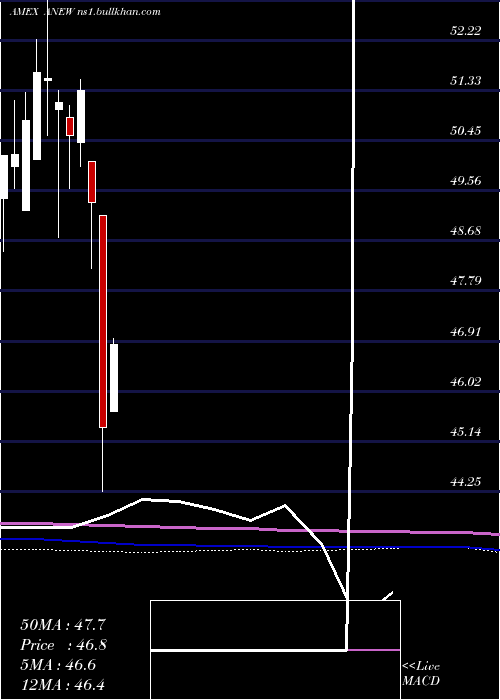
Task: Click the 46.02 price axis label
Action: (x=466, y=381)
